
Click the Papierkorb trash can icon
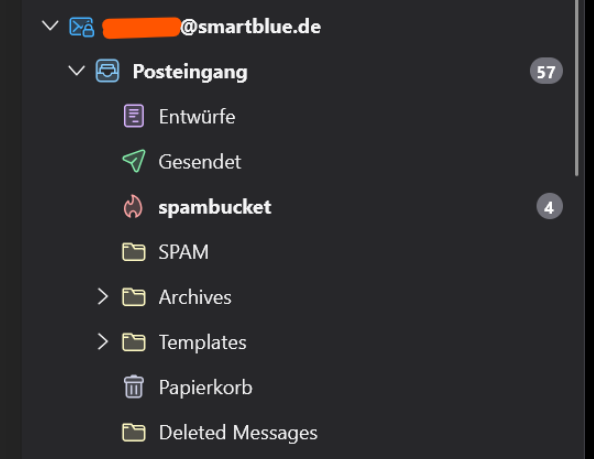pos(134,387)
